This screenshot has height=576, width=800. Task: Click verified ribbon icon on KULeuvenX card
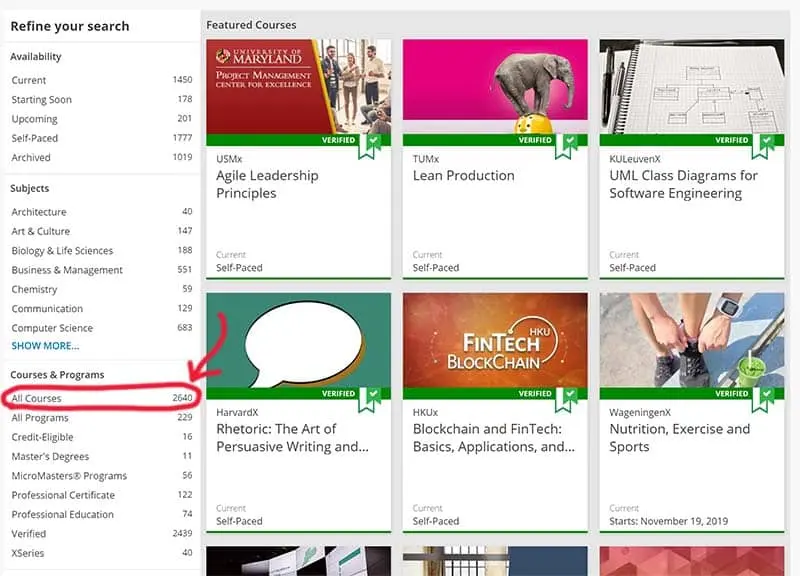[763, 146]
